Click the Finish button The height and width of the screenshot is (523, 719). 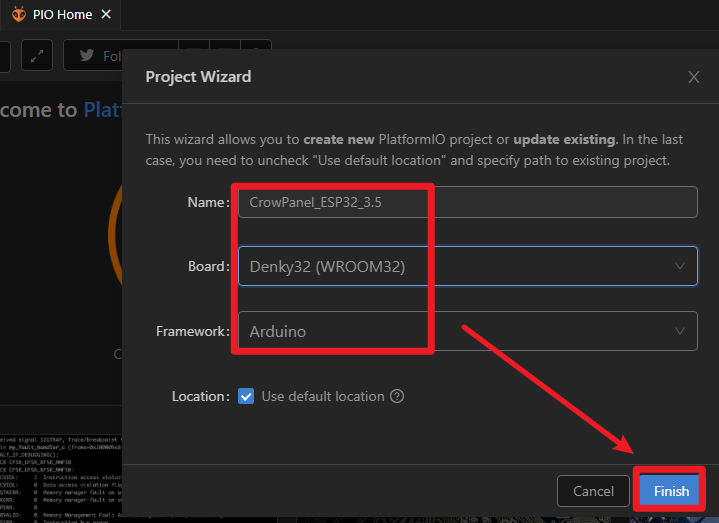tap(671, 491)
